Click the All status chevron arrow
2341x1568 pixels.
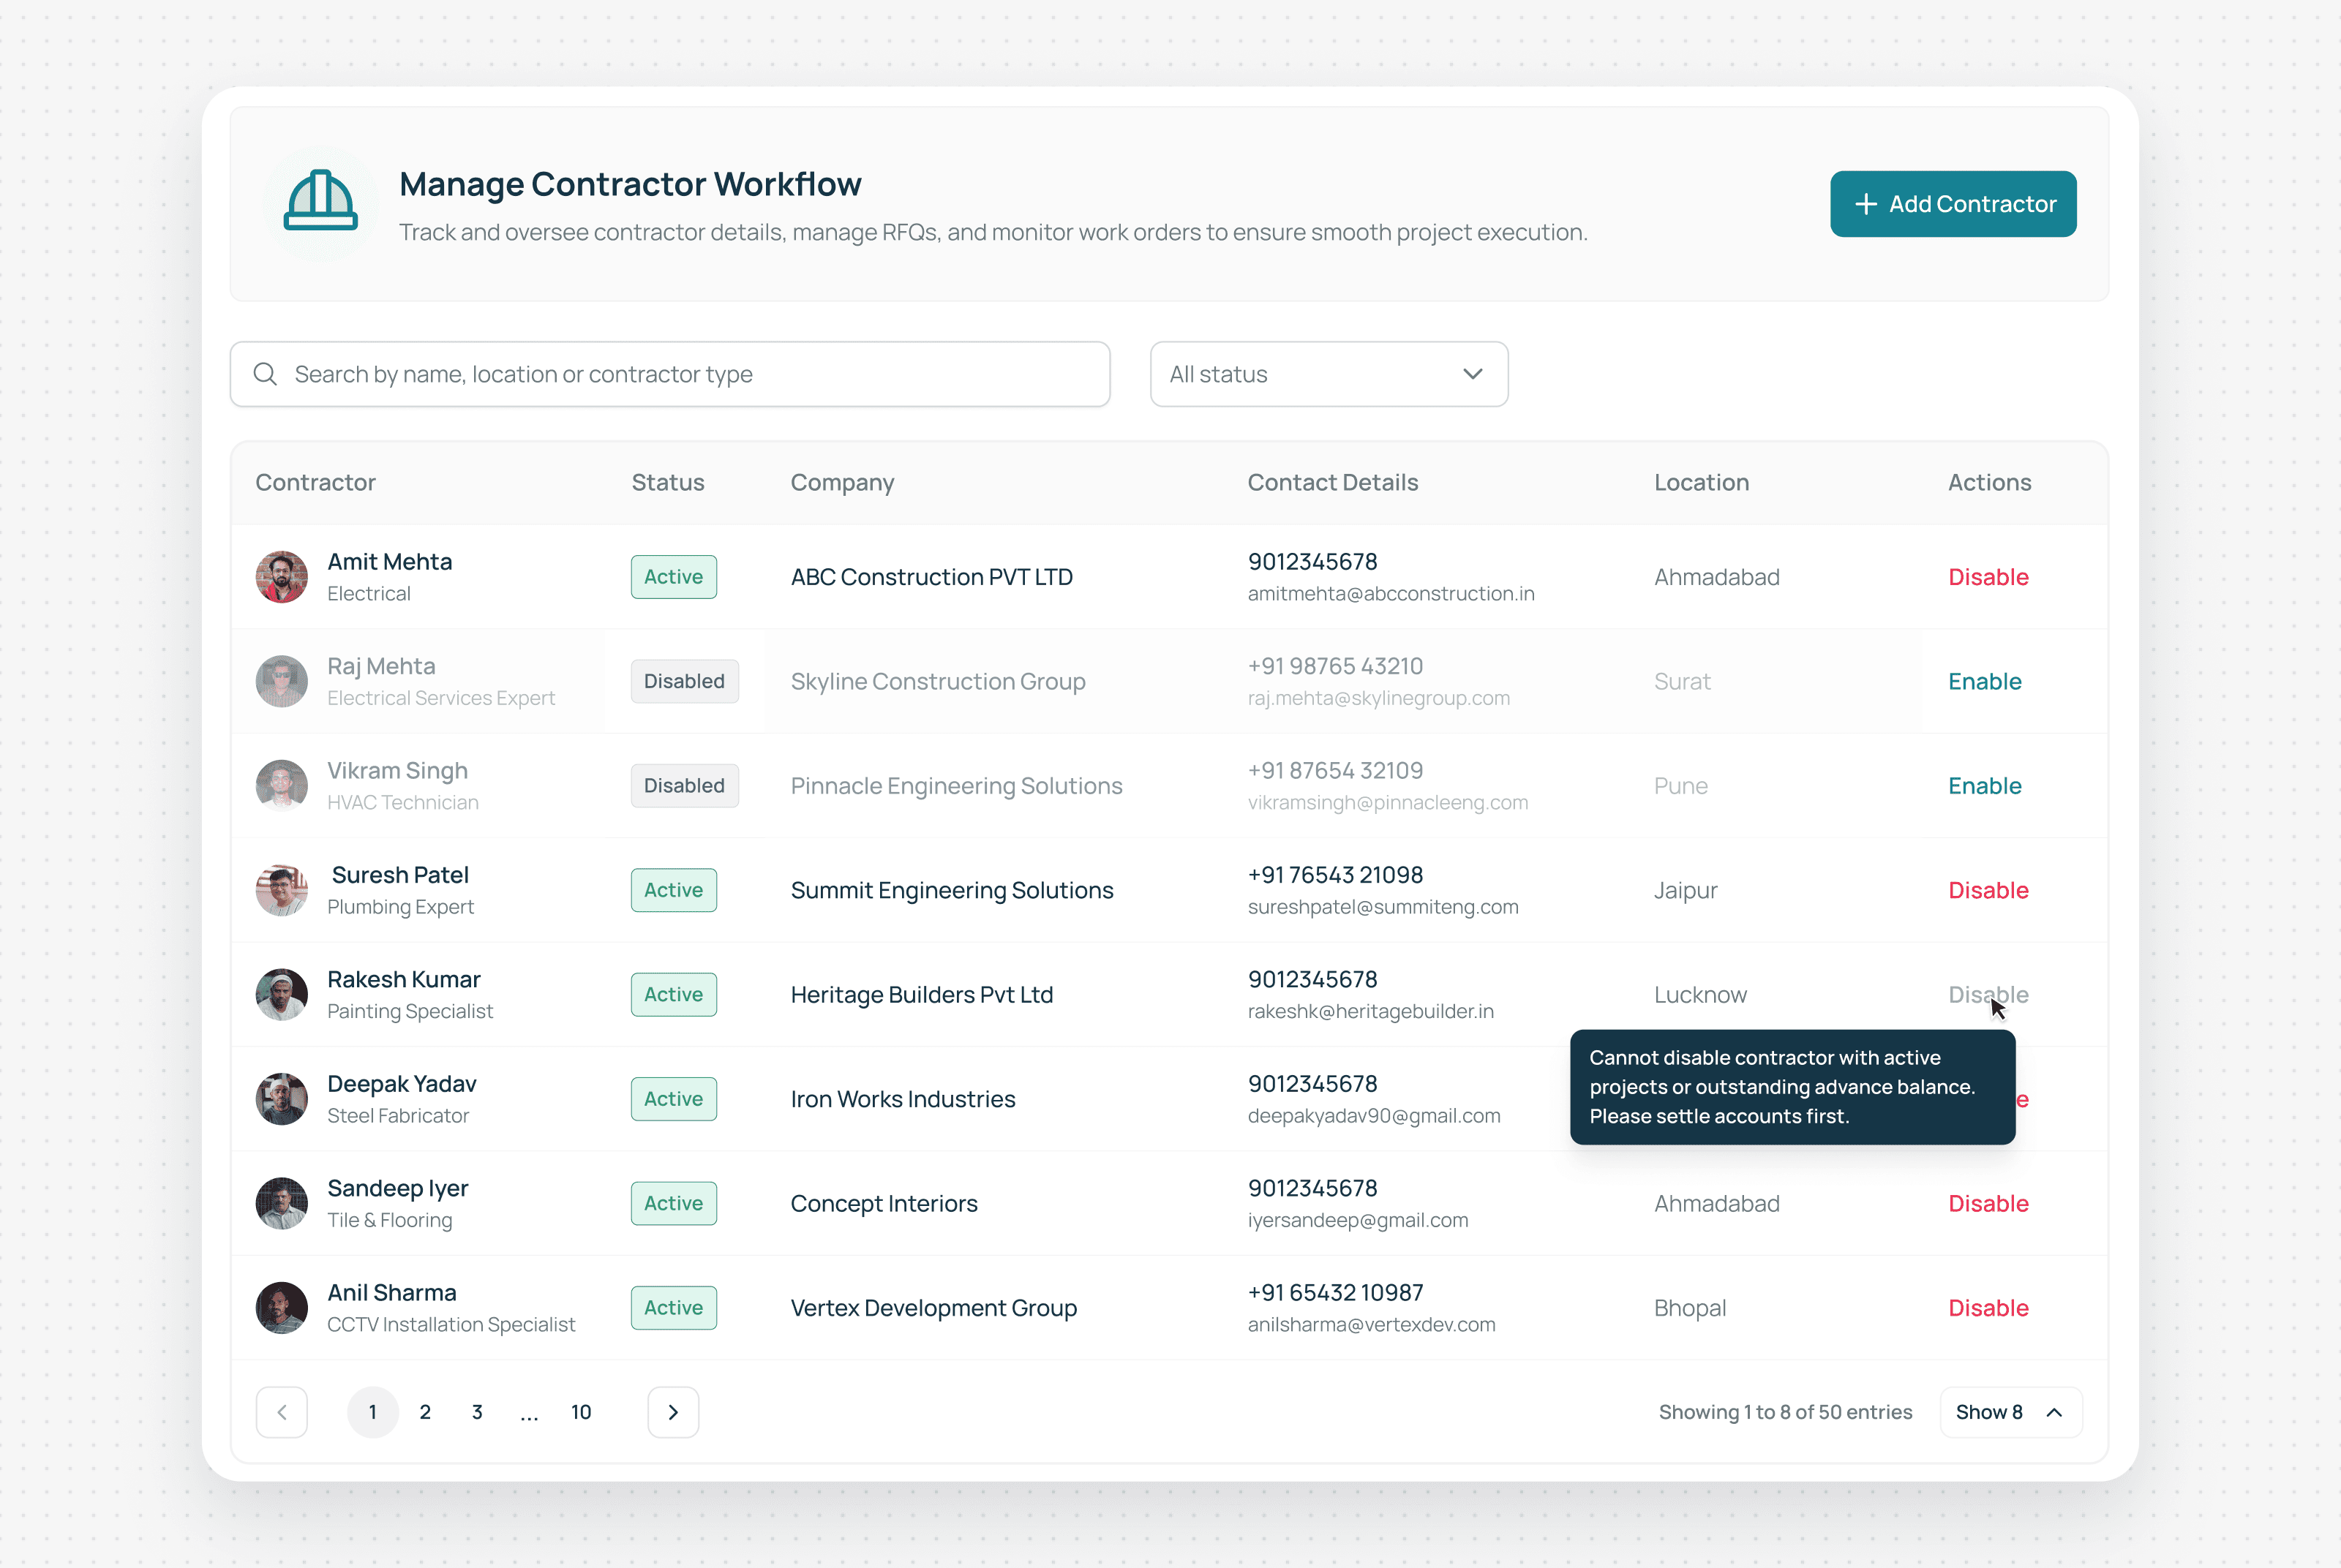click(1472, 374)
